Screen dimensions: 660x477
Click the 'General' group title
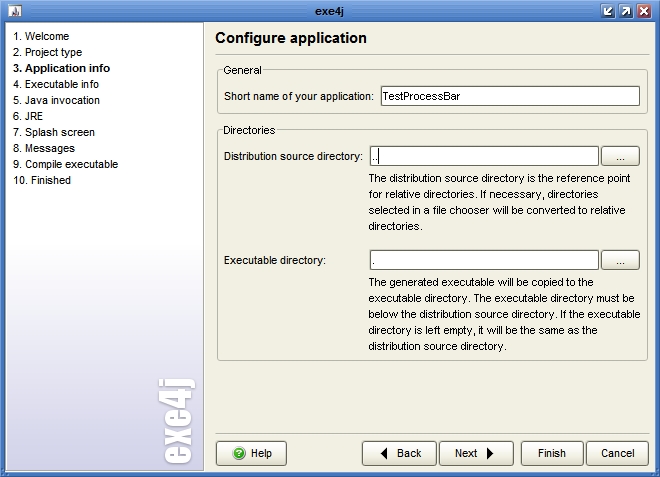242,70
